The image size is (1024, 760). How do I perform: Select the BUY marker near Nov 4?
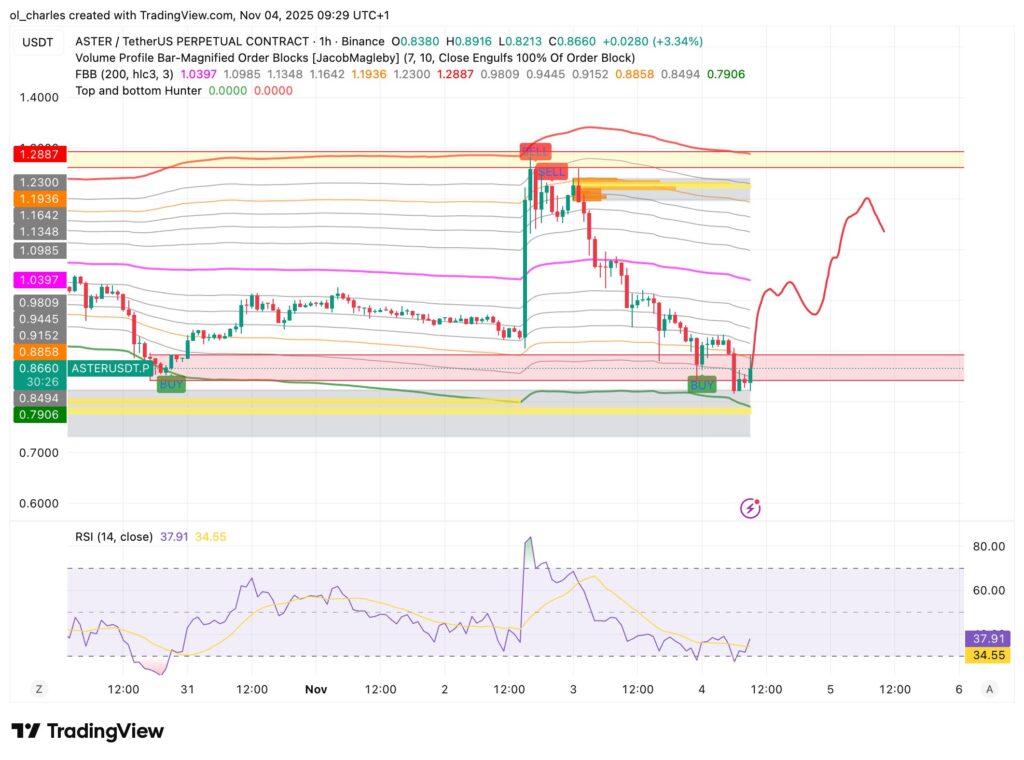coord(702,384)
